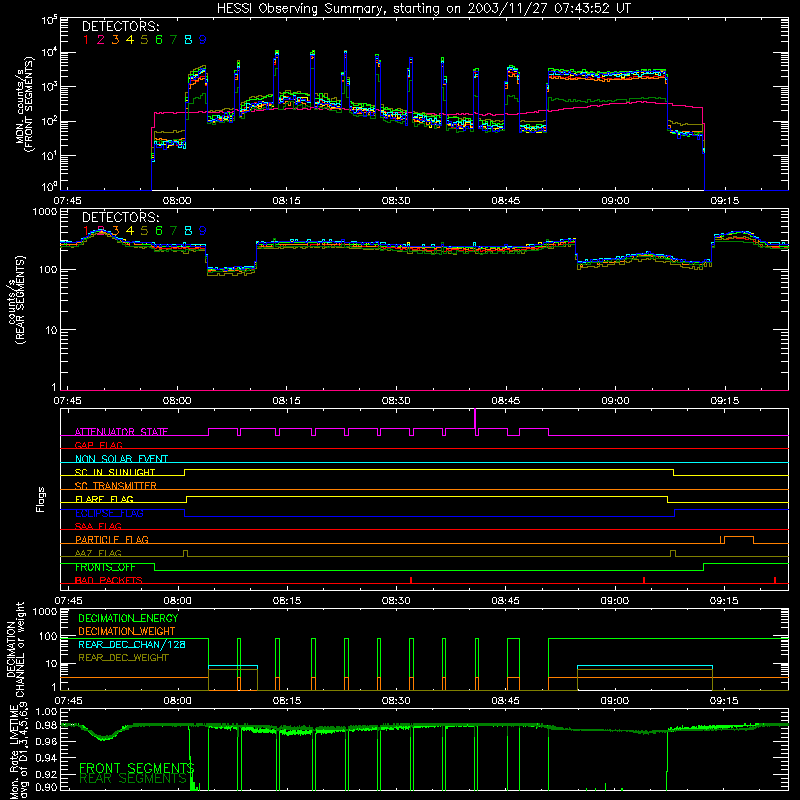Click the 0.94 tick on the livetime axis
Image resolution: width=800 pixels, height=800 pixels.
click(x=45, y=757)
